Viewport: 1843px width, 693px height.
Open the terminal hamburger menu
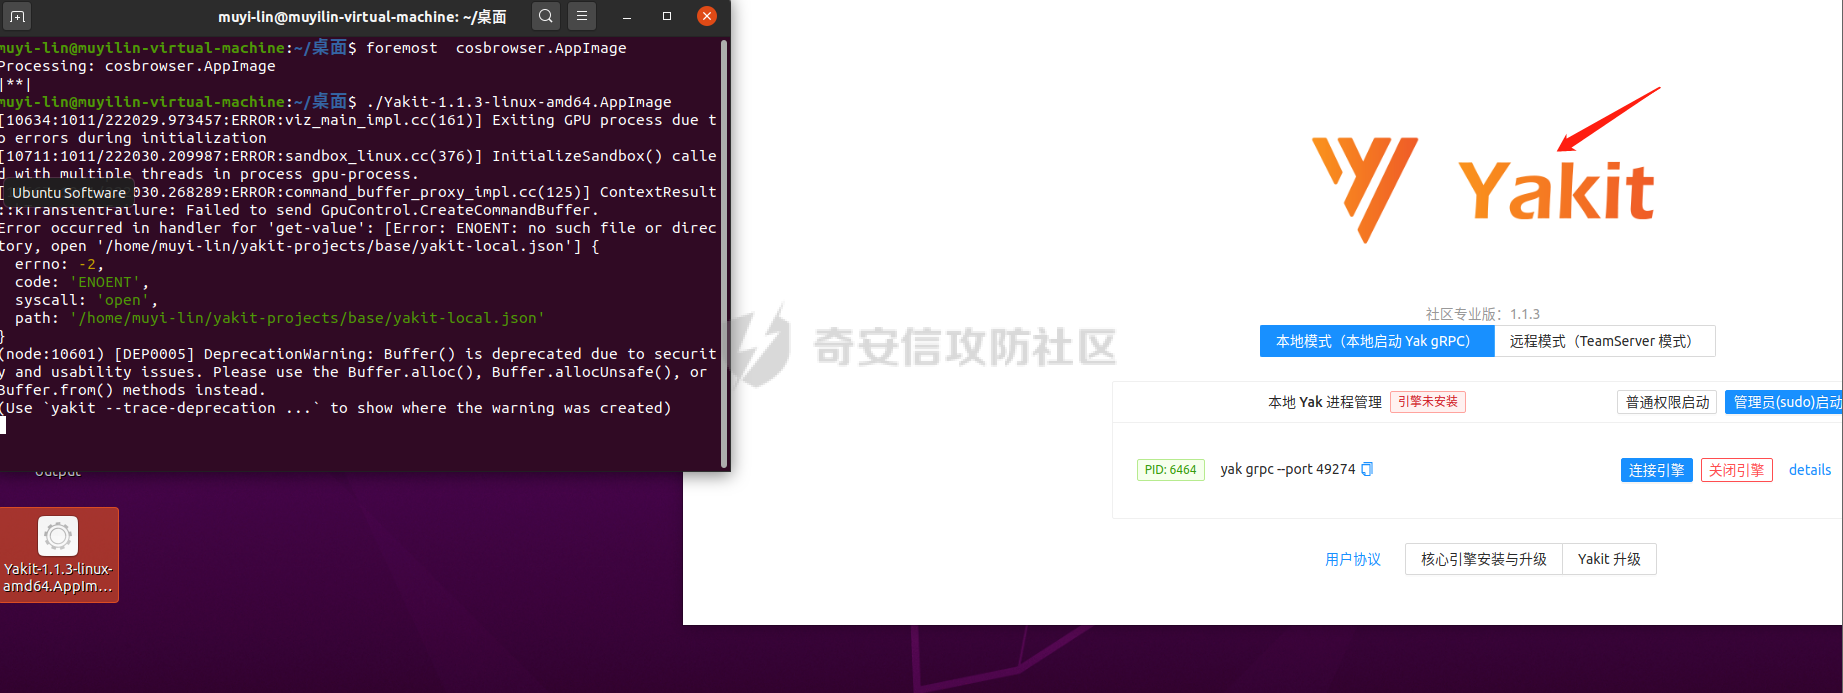pos(582,16)
